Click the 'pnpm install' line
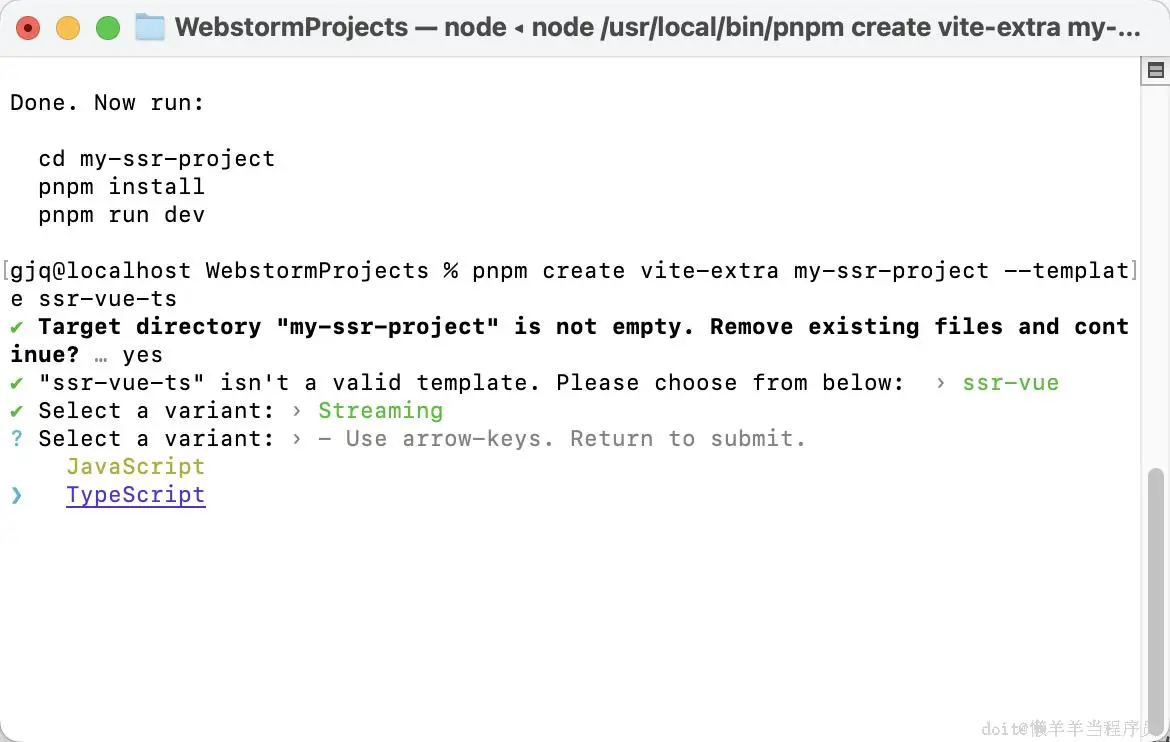The image size is (1170, 742). point(122,187)
